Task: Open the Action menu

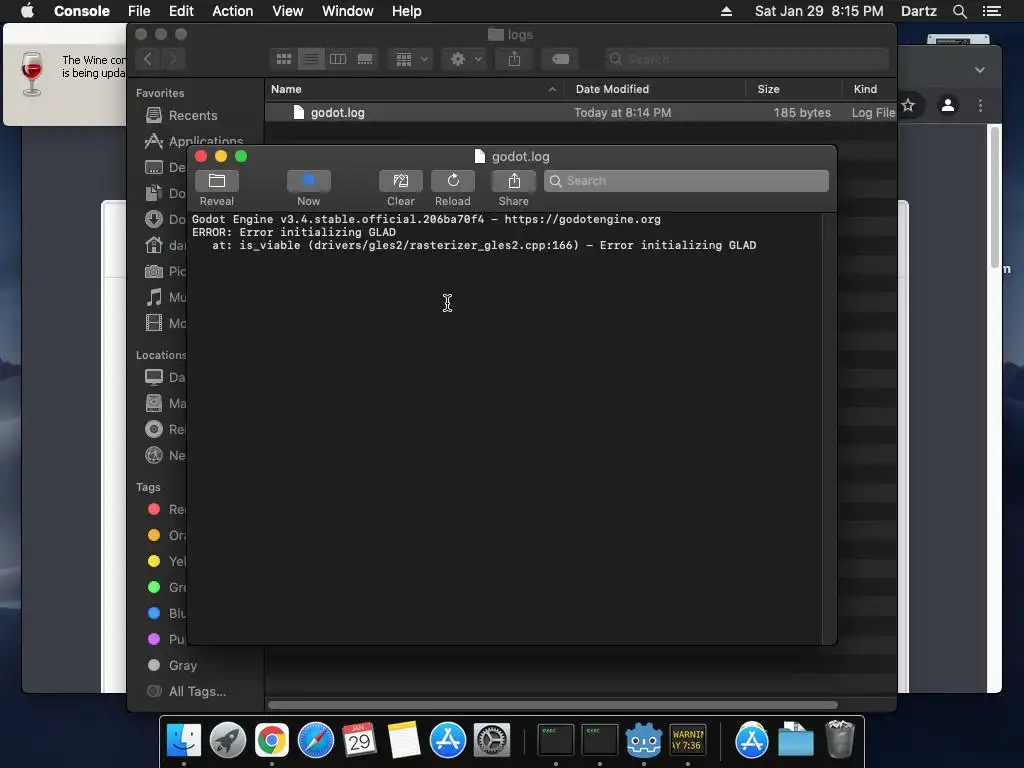Action: (232, 11)
